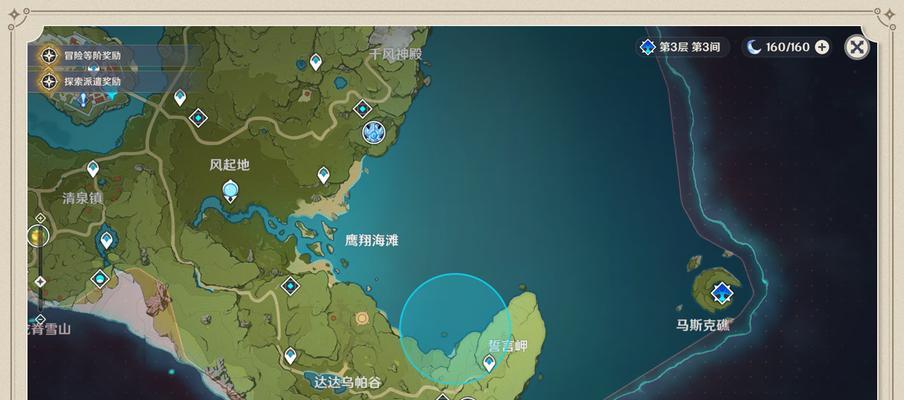Add resin with the plus button

[822, 47]
